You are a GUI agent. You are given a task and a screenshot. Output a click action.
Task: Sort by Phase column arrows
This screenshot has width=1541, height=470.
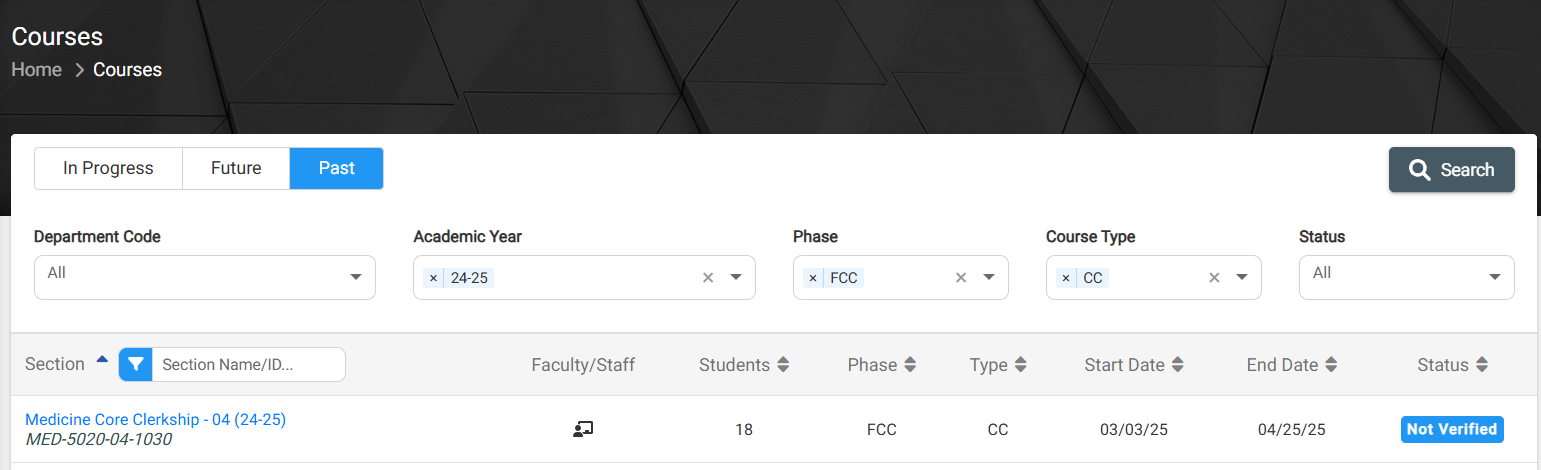(x=910, y=365)
